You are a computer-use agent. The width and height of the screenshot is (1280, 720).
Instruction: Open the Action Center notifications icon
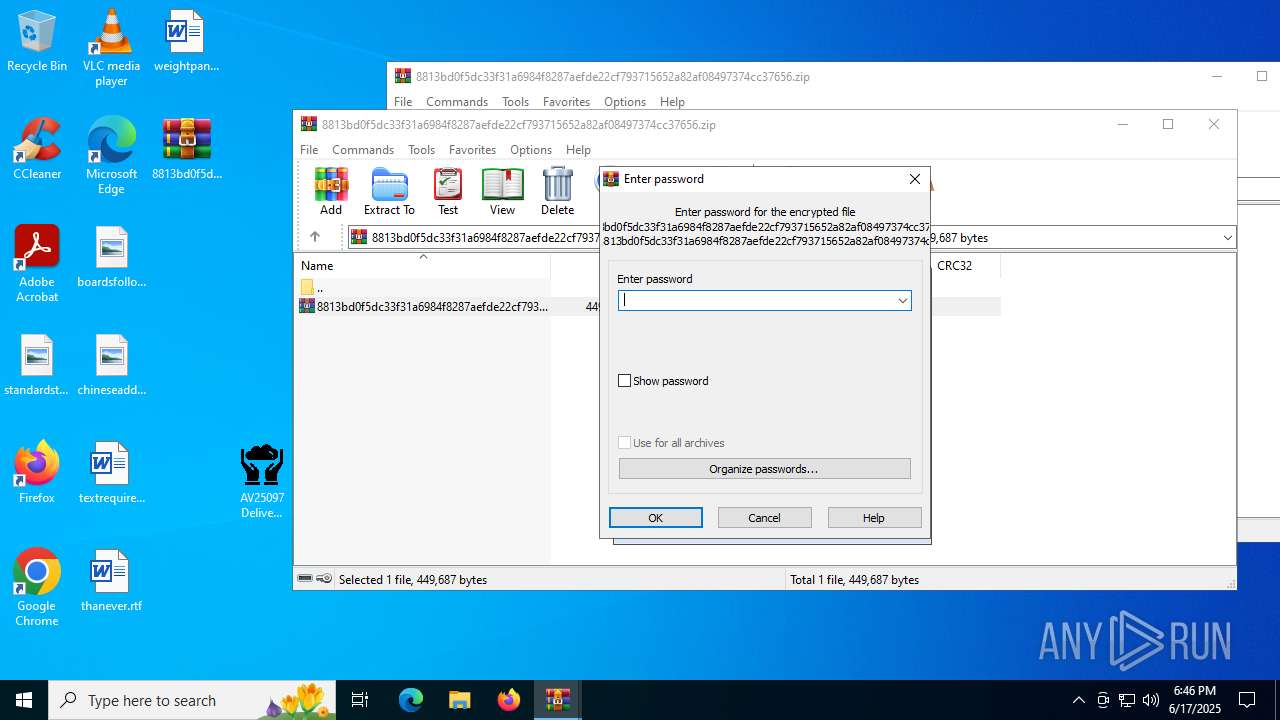[x=1247, y=700]
